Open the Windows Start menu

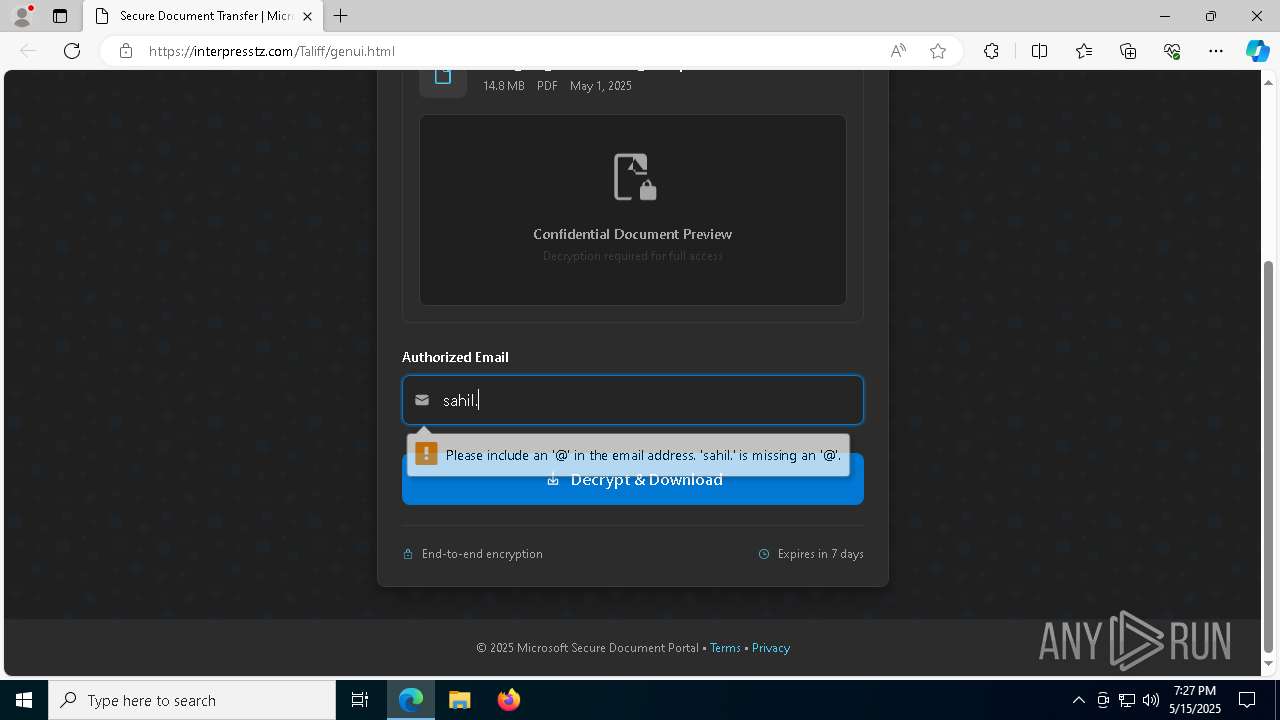click(x=24, y=700)
